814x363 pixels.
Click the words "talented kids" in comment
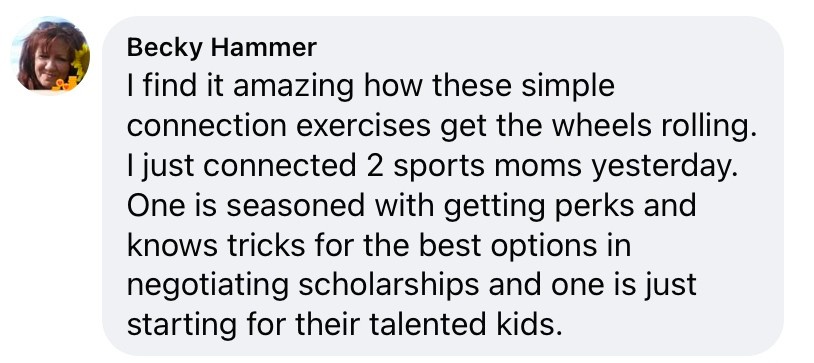(466, 326)
